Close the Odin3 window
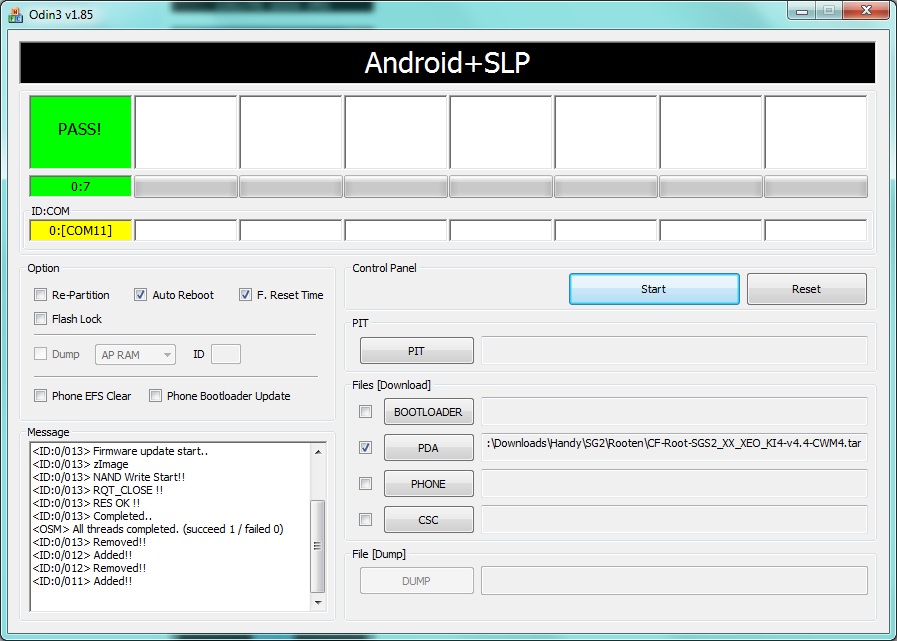The width and height of the screenshot is (897, 641). coord(866,11)
